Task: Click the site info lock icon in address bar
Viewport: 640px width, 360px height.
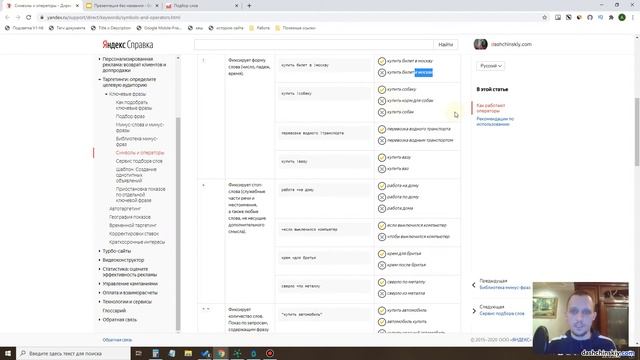Action: click(42, 18)
